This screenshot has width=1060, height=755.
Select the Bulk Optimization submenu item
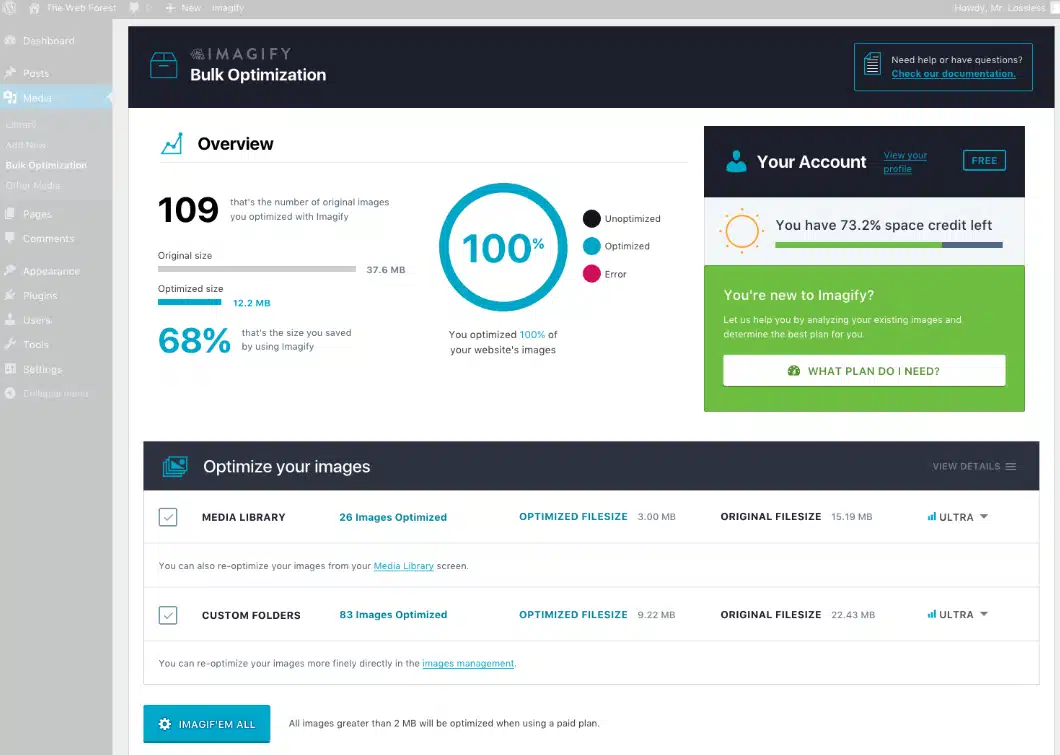pyautogui.click(x=46, y=165)
